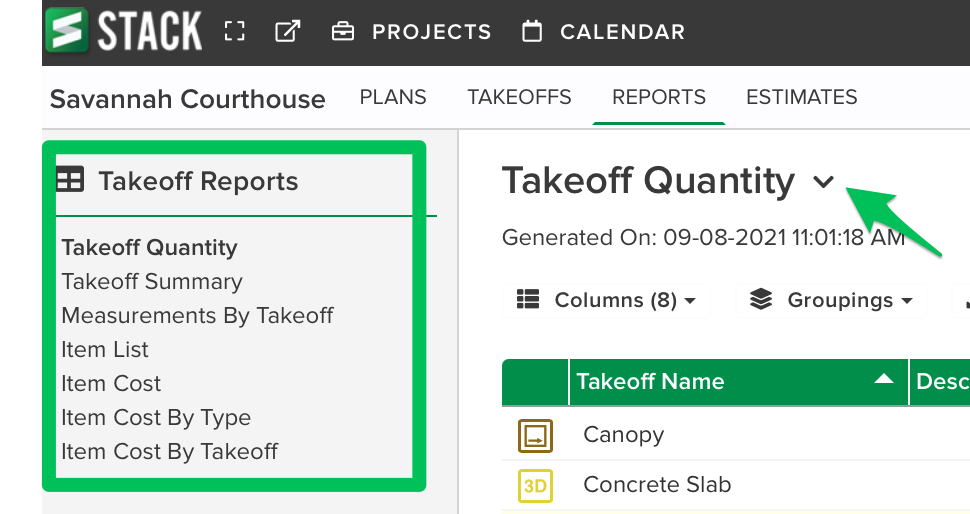This screenshot has height=514, width=970.
Task: Toggle fullscreen mode icon
Action: click(234, 31)
